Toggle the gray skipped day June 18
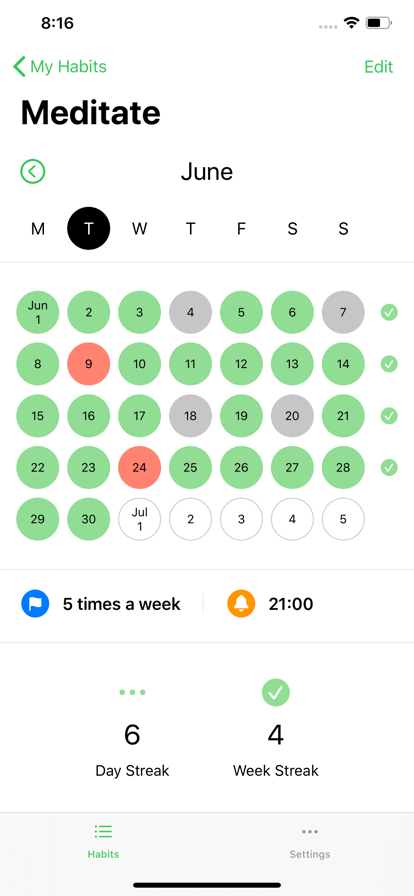Screen dimensions: 414x896 pyautogui.click(x=190, y=415)
